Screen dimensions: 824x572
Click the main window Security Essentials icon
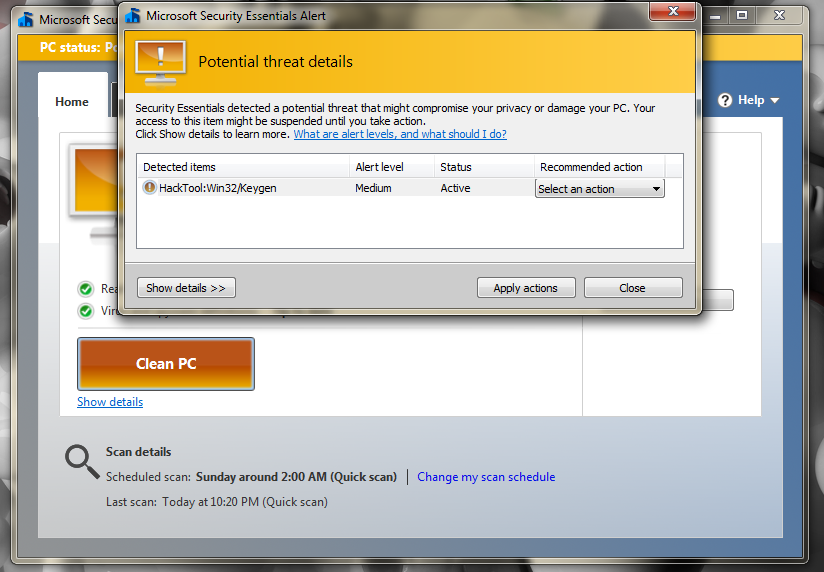tap(26, 20)
